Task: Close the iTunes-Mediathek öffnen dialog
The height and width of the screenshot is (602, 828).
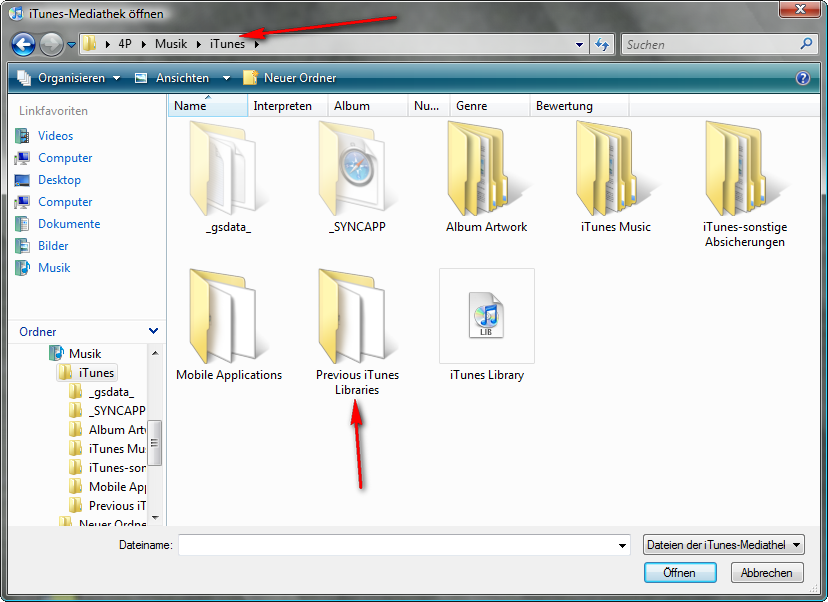Action: (x=801, y=9)
